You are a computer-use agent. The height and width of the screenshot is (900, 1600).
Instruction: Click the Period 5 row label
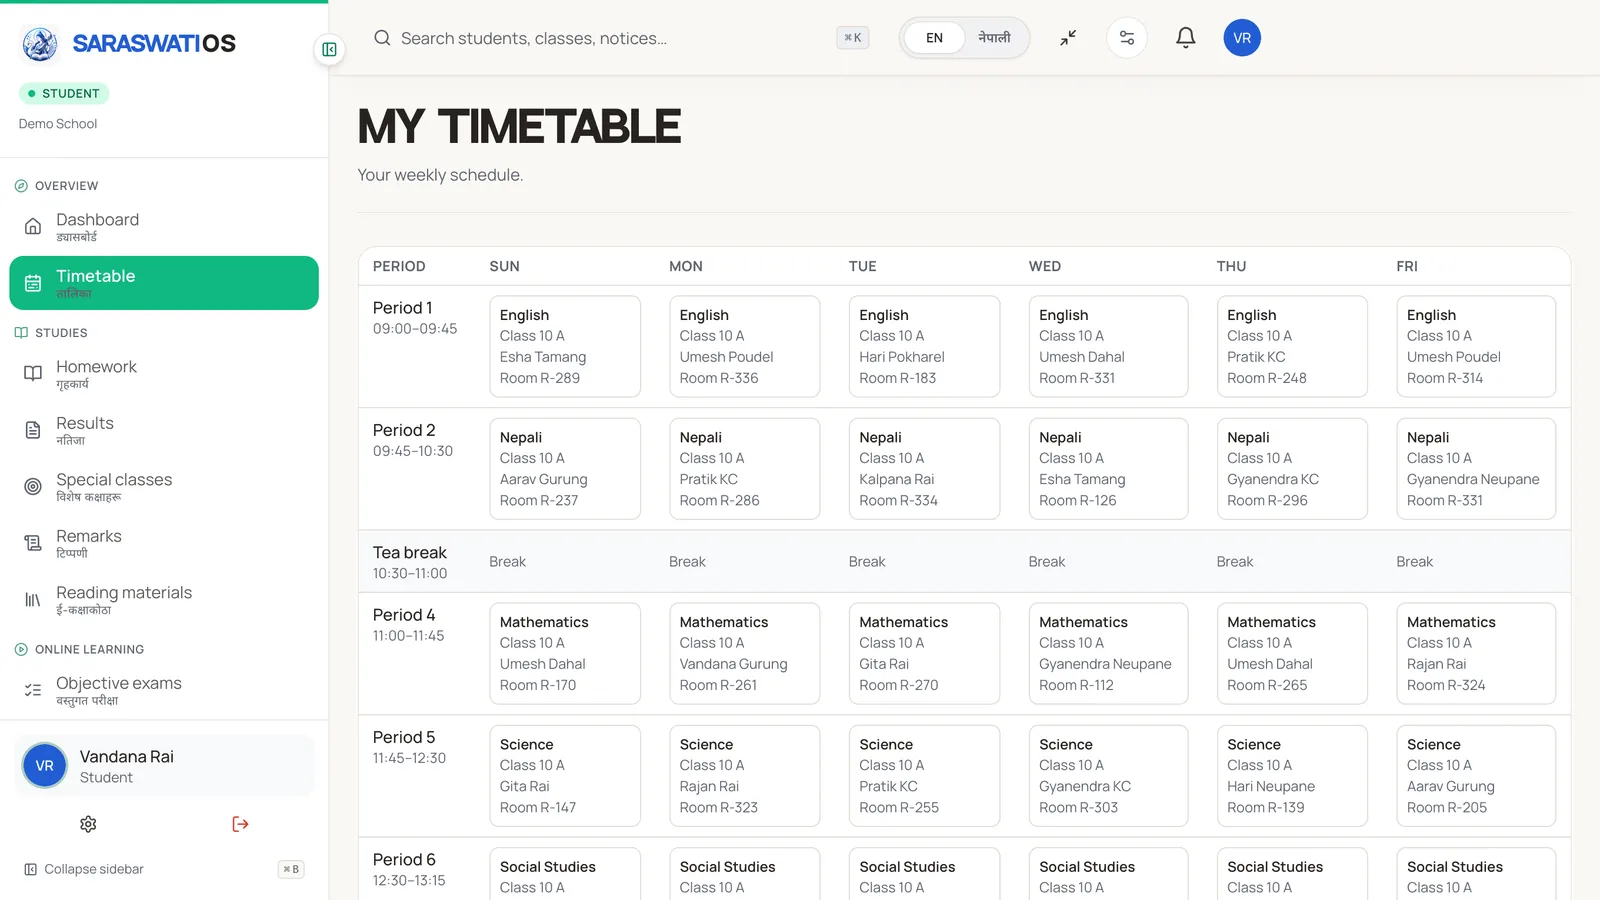click(x=404, y=737)
